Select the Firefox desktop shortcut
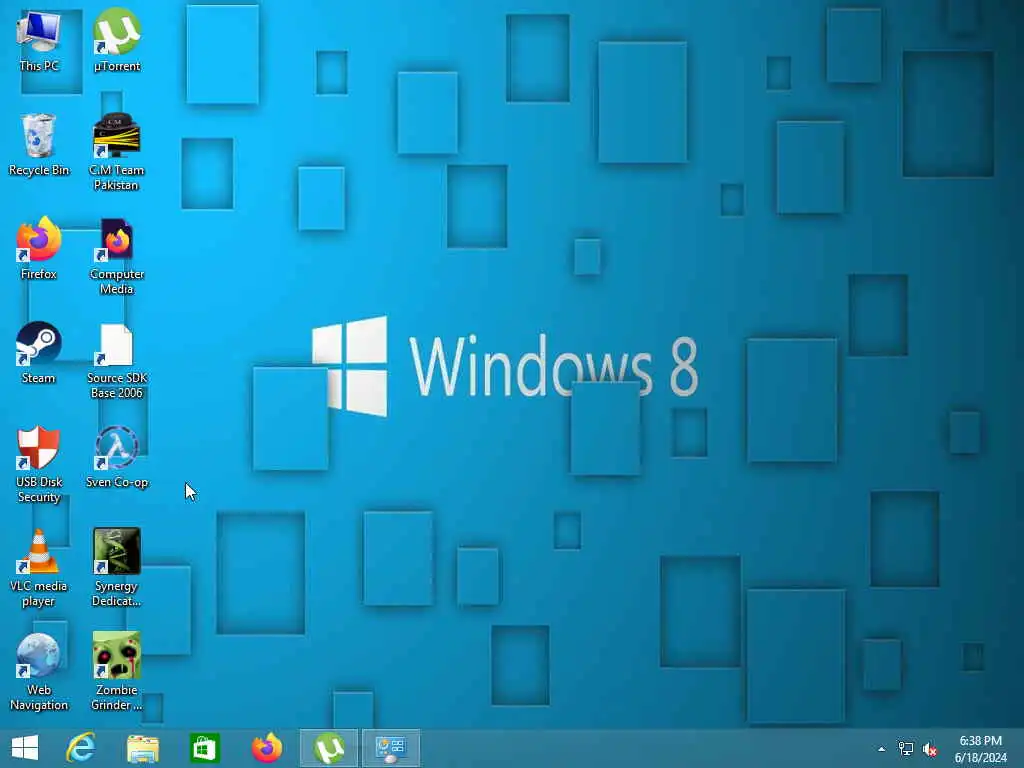This screenshot has width=1024, height=768. click(x=39, y=249)
